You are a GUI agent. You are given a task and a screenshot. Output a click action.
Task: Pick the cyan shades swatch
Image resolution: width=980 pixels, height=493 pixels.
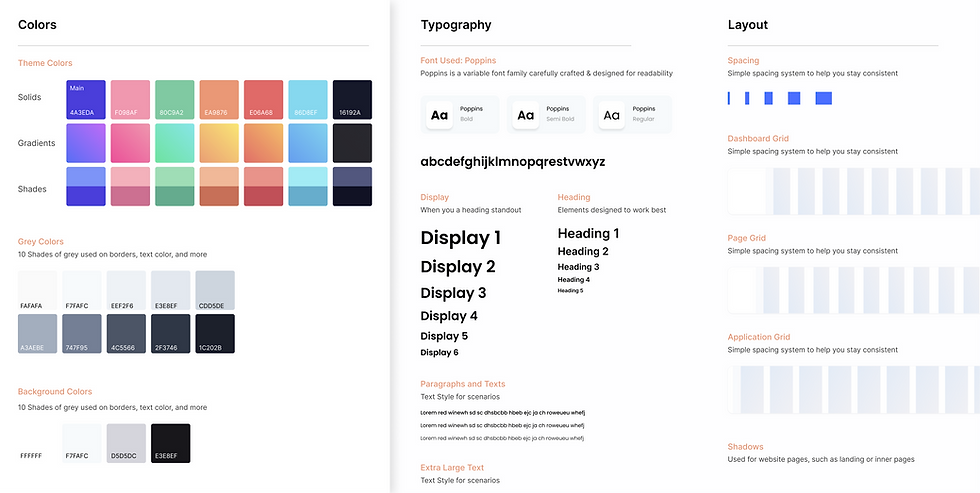pyautogui.click(x=308, y=186)
